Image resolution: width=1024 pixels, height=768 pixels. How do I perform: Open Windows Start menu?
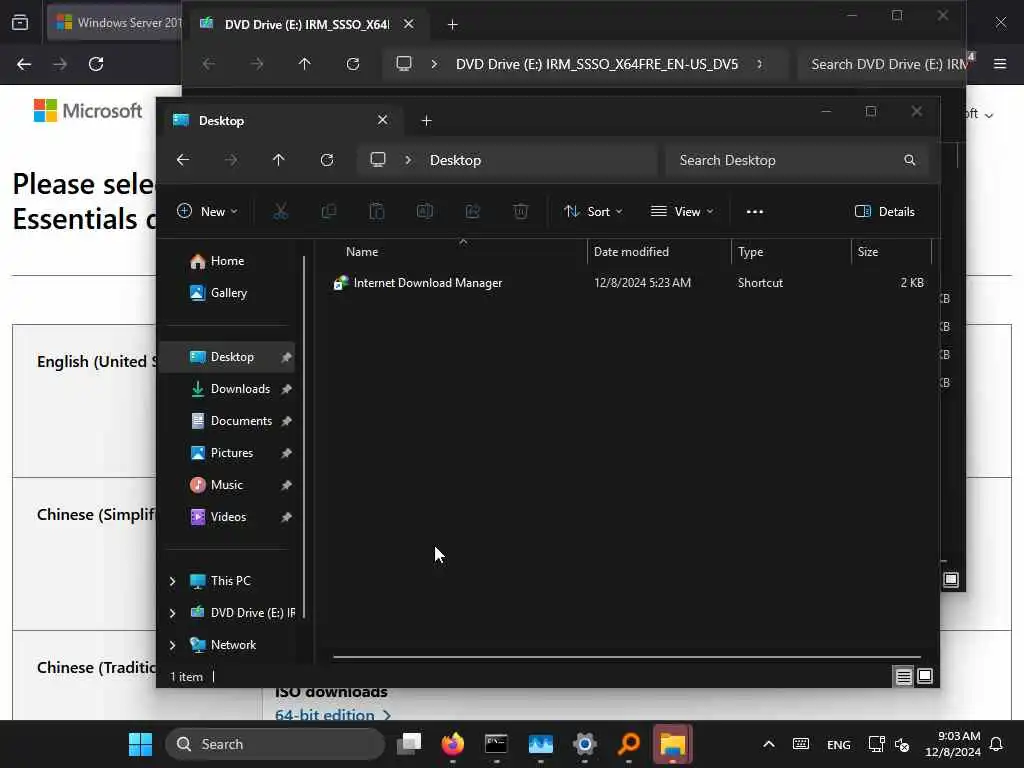(140, 744)
